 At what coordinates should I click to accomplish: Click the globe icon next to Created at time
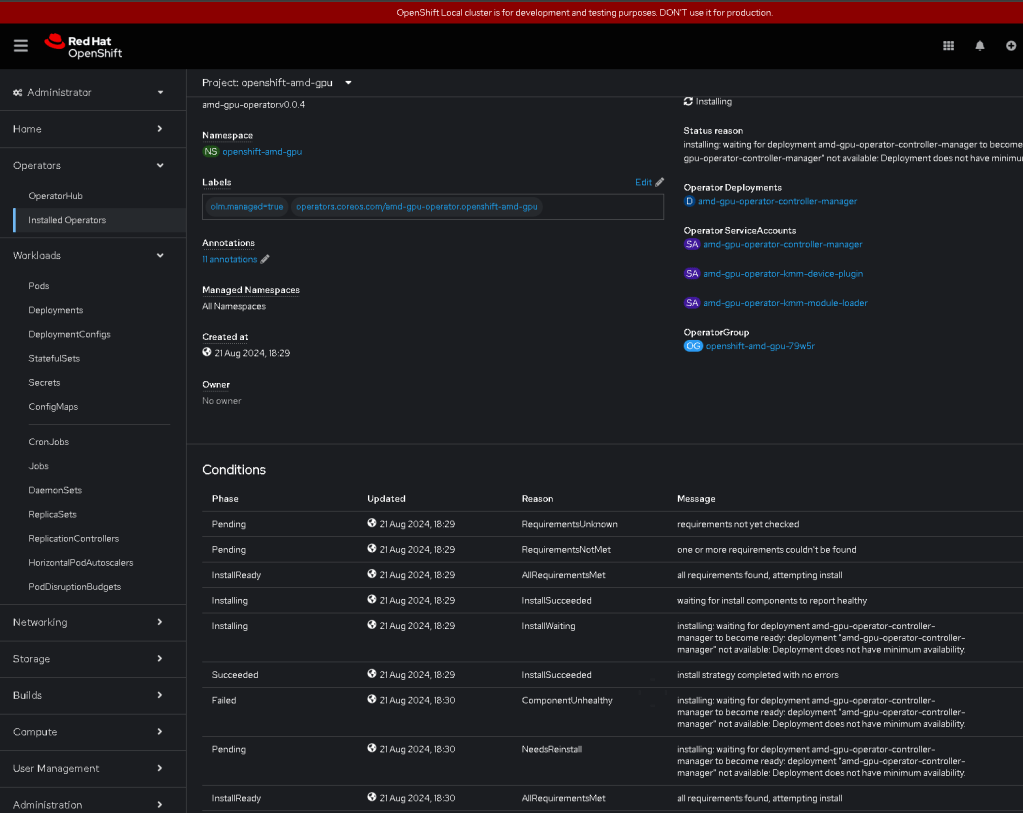click(x=207, y=352)
